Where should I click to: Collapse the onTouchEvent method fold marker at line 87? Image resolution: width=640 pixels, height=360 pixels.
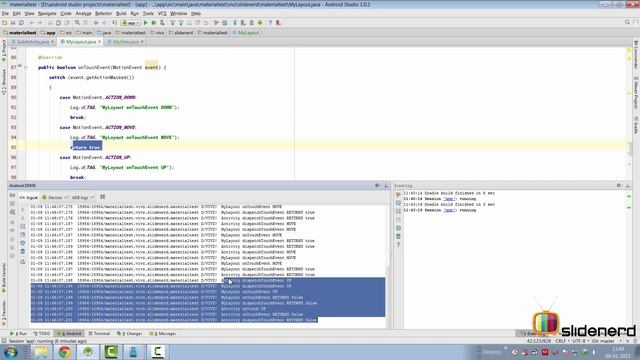pyautogui.click(x=26, y=67)
